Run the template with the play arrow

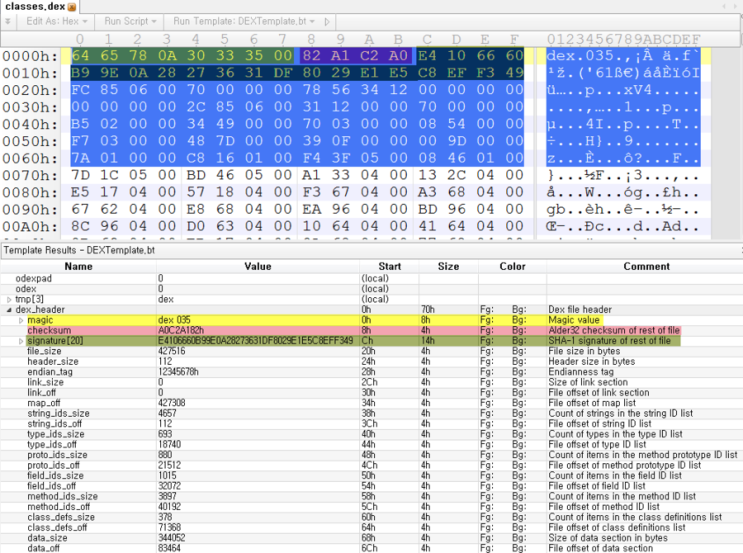(x=326, y=21)
